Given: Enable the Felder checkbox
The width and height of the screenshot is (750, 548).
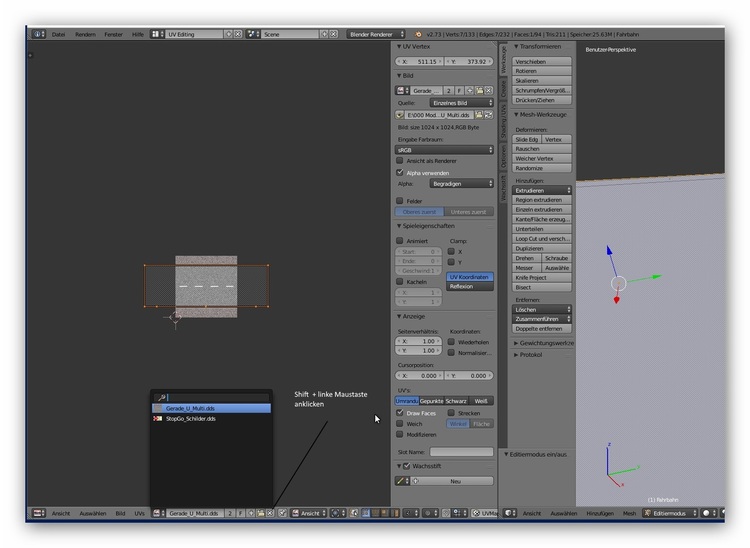Looking at the screenshot, I should click(x=400, y=201).
